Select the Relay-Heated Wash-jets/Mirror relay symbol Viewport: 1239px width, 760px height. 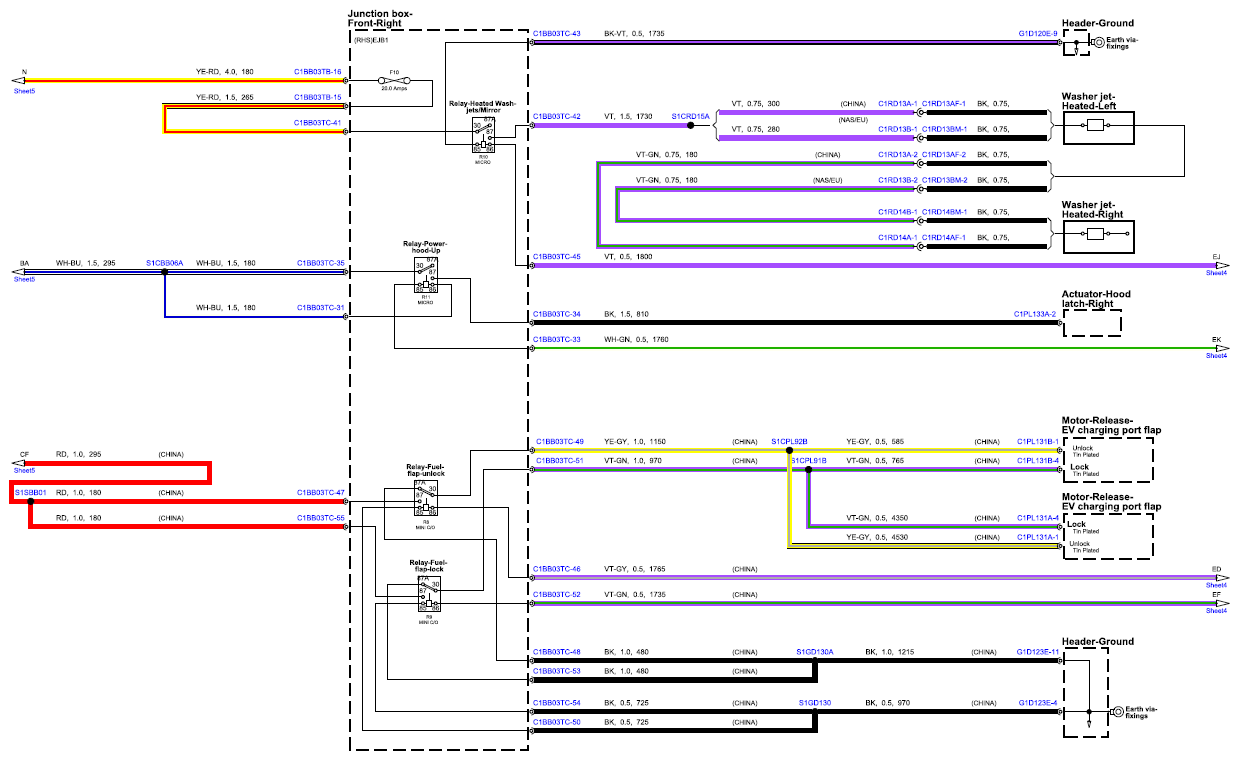coord(485,134)
